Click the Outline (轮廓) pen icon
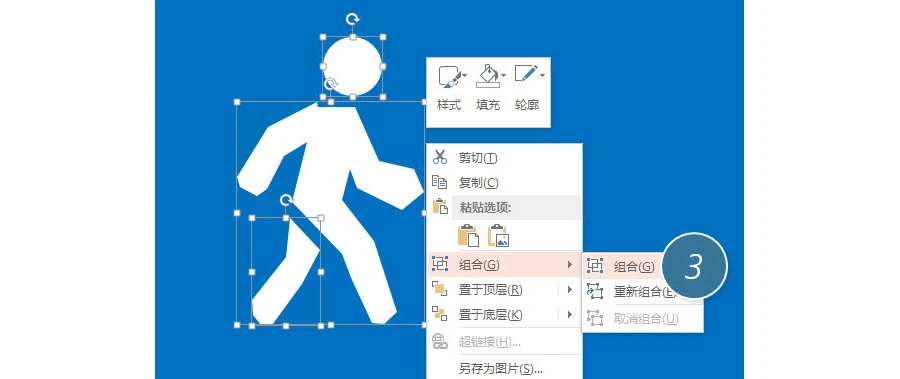This screenshot has width=900, height=379. click(525, 75)
